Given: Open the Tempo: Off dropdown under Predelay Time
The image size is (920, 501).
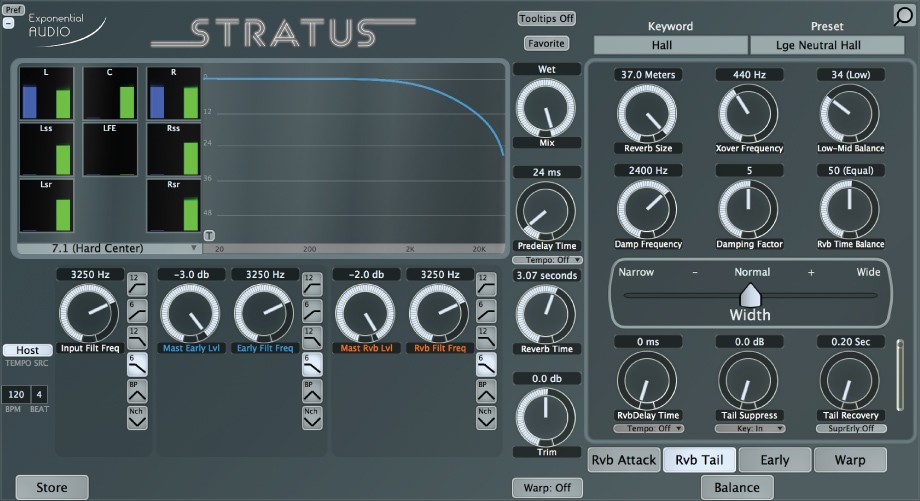Looking at the screenshot, I should click(x=547, y=260).
